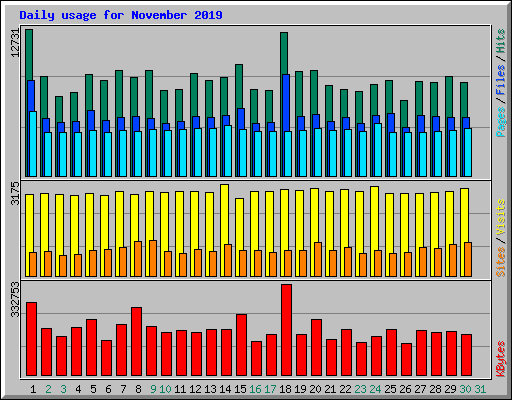This screenshot has height=400, width=512.
Task: Click day label '20' on the x-axis
Action: [315, 389]
